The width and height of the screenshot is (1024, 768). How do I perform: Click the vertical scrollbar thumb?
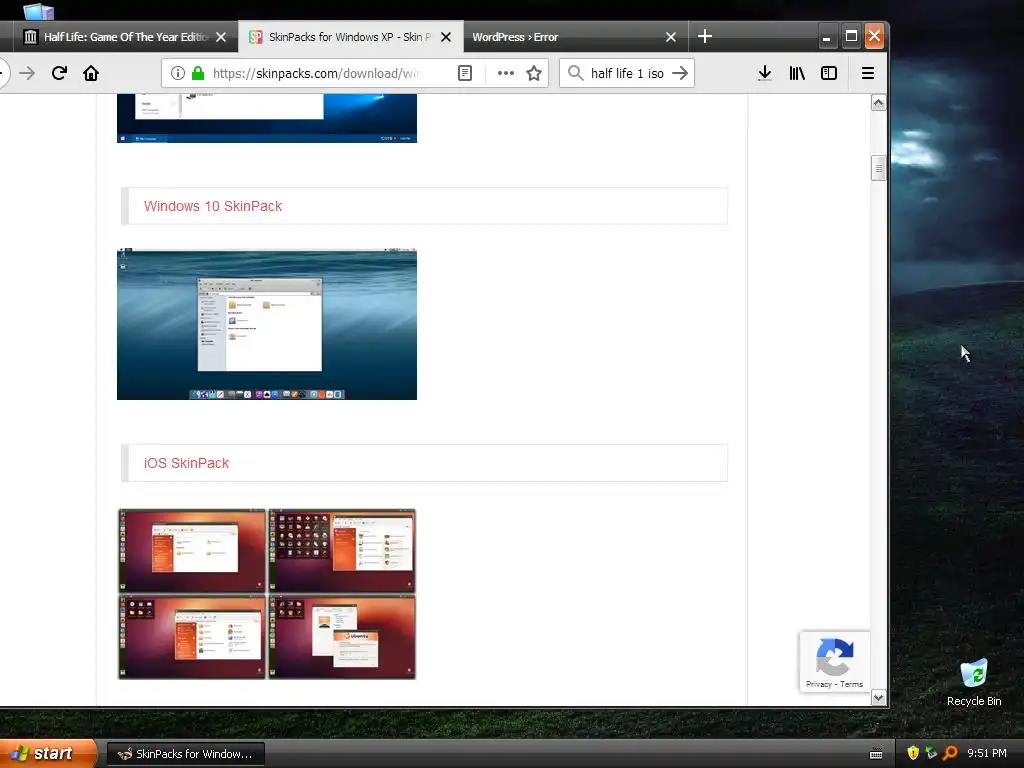(x=878, y=168)
